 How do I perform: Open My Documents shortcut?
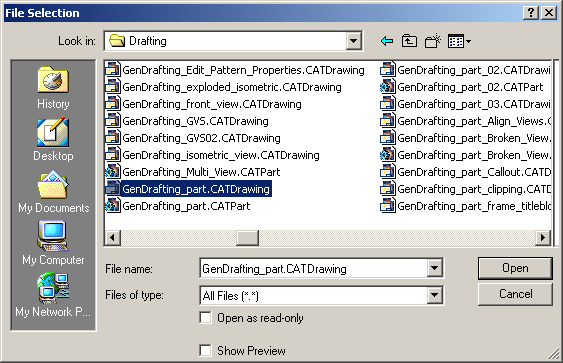click(53, 192)
